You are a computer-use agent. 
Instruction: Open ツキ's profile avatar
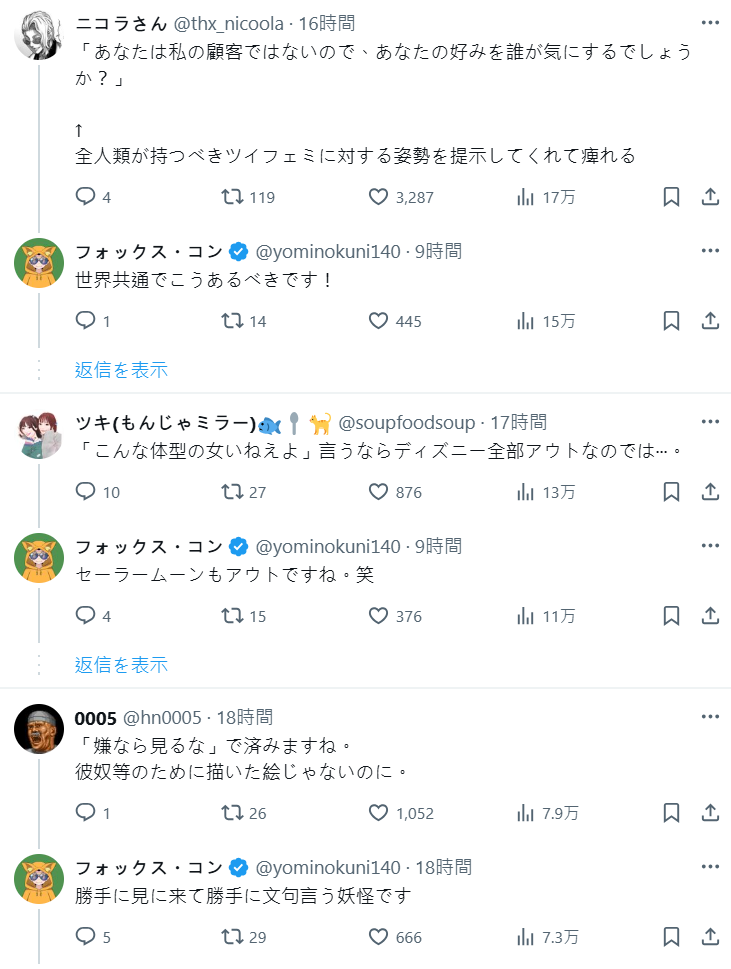coord(39,435)
